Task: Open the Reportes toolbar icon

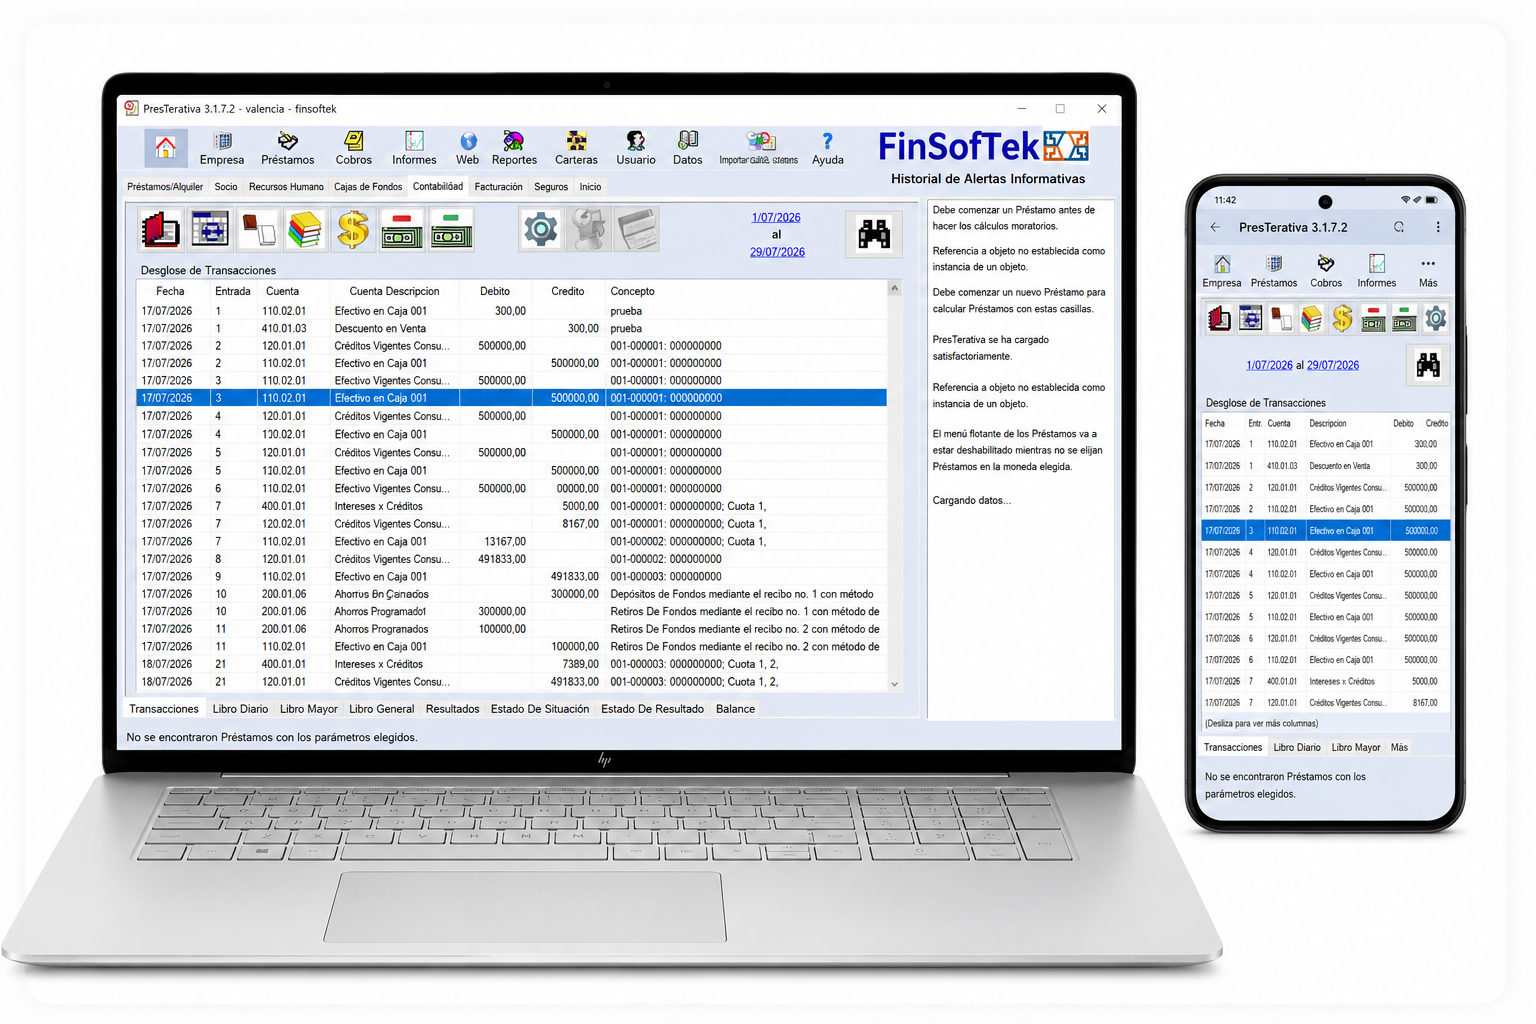Action: tap(514, 148)
